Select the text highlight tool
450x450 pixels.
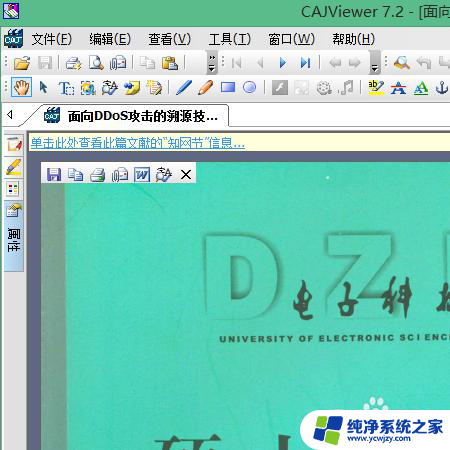point(376,87)
